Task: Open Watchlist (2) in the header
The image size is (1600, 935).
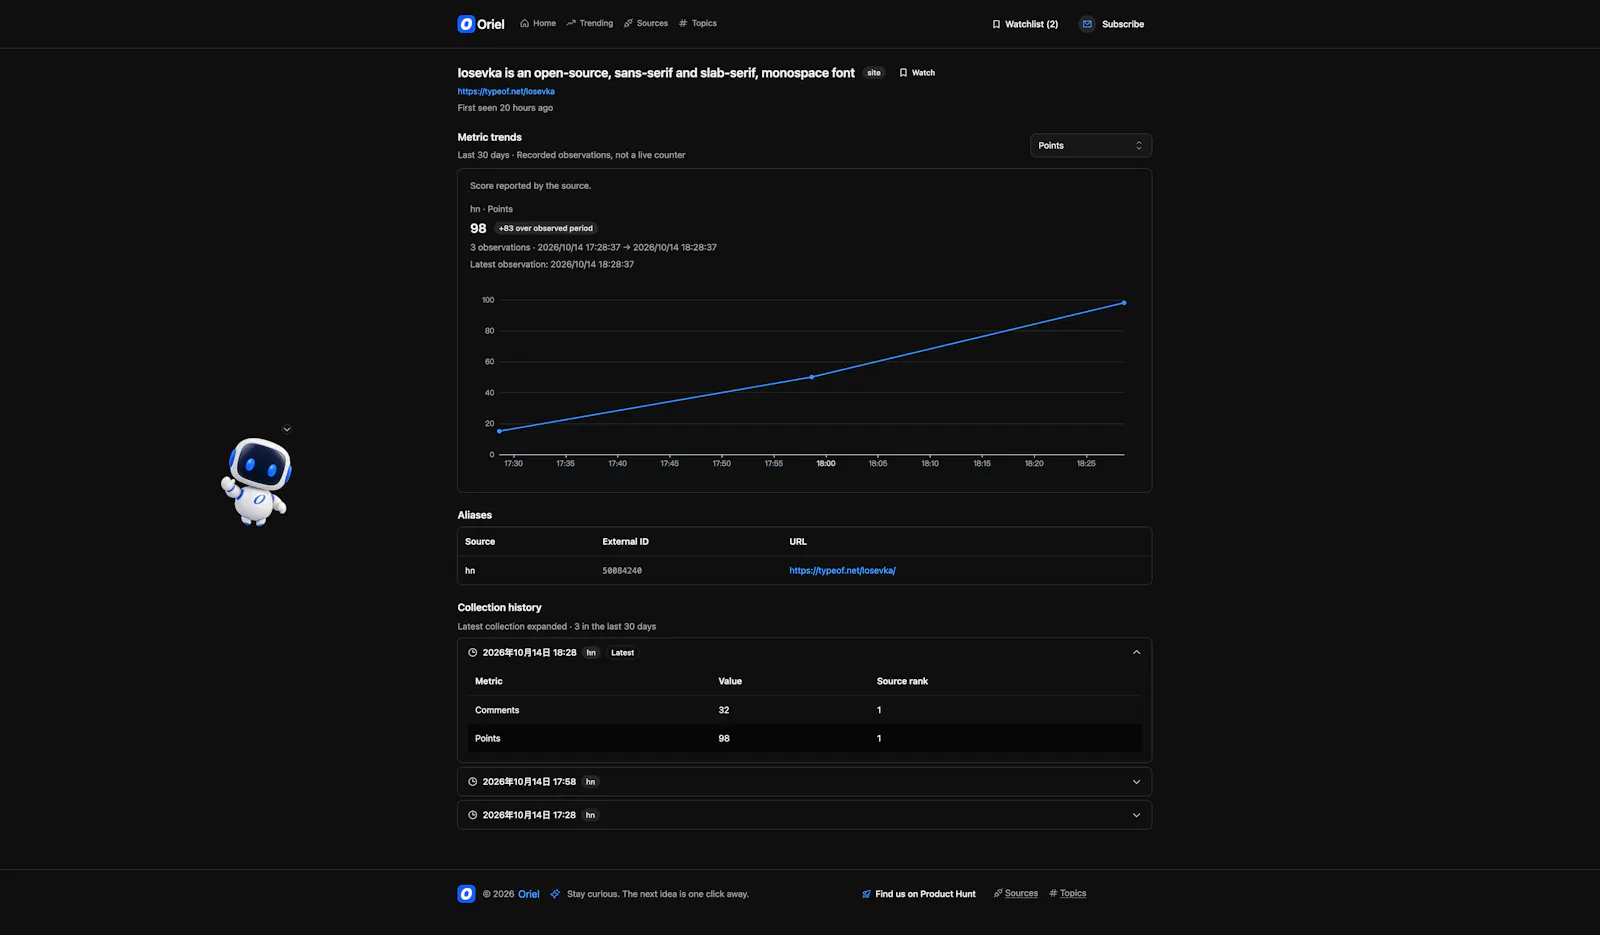Action: (1025, 24)
